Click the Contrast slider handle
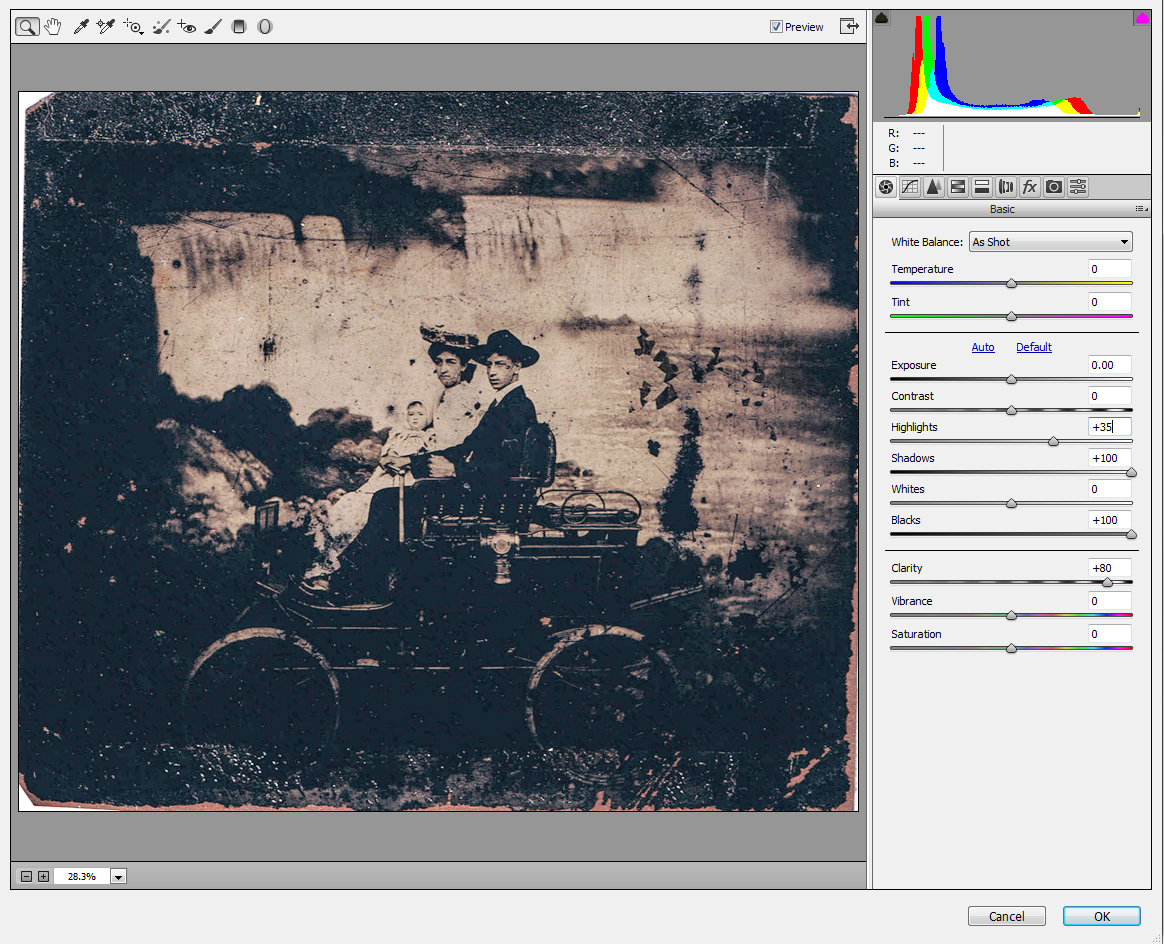Viewport: 1164px width, 944px height. coord(1011,410)
